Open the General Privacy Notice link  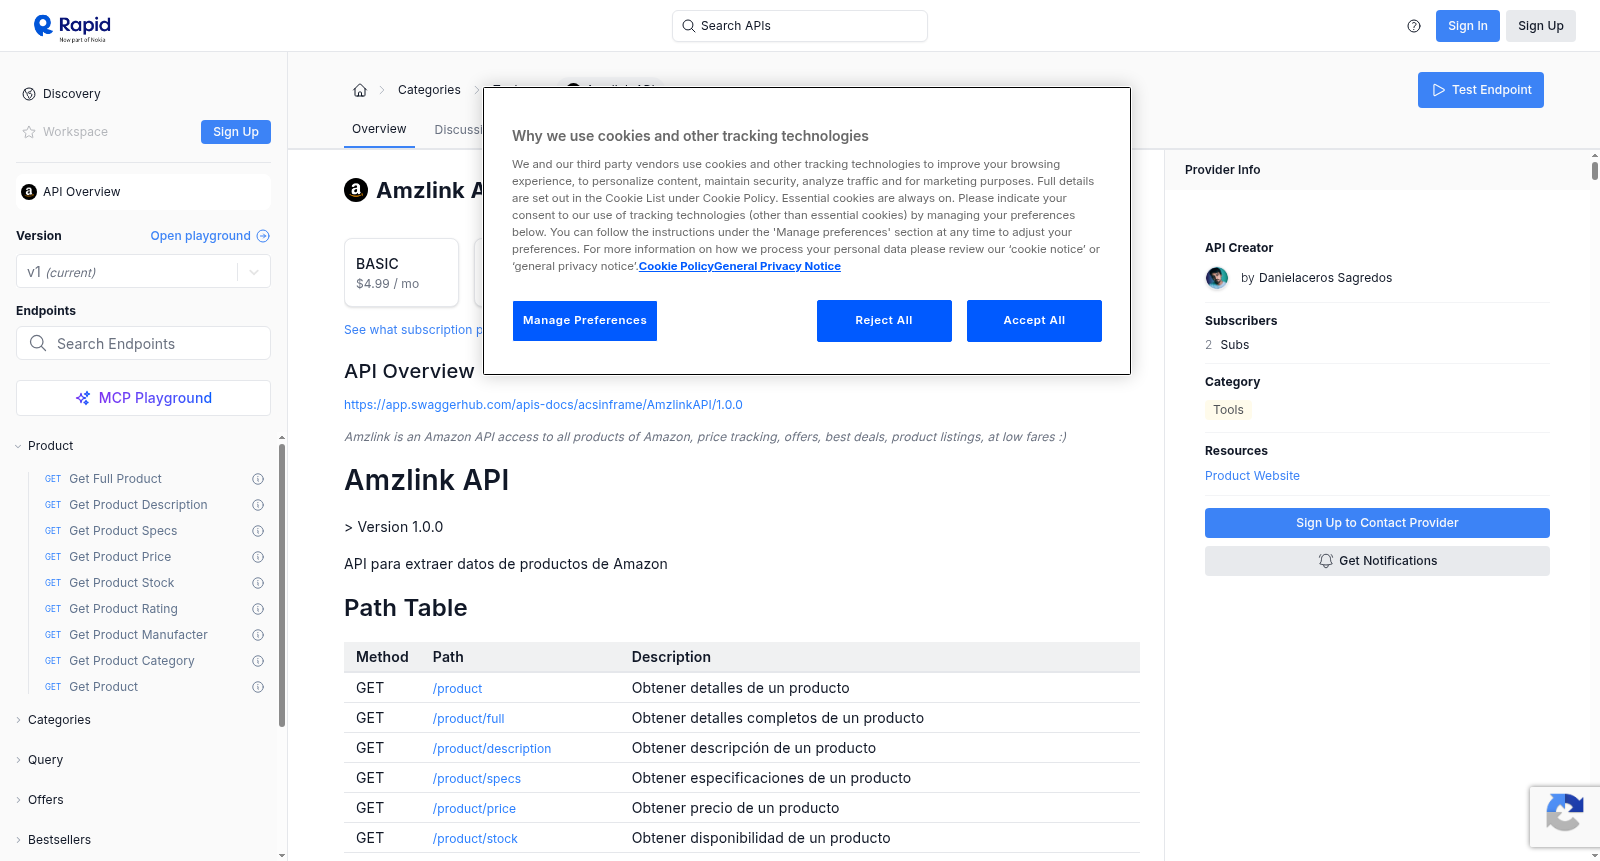click(x=777, y=266)
